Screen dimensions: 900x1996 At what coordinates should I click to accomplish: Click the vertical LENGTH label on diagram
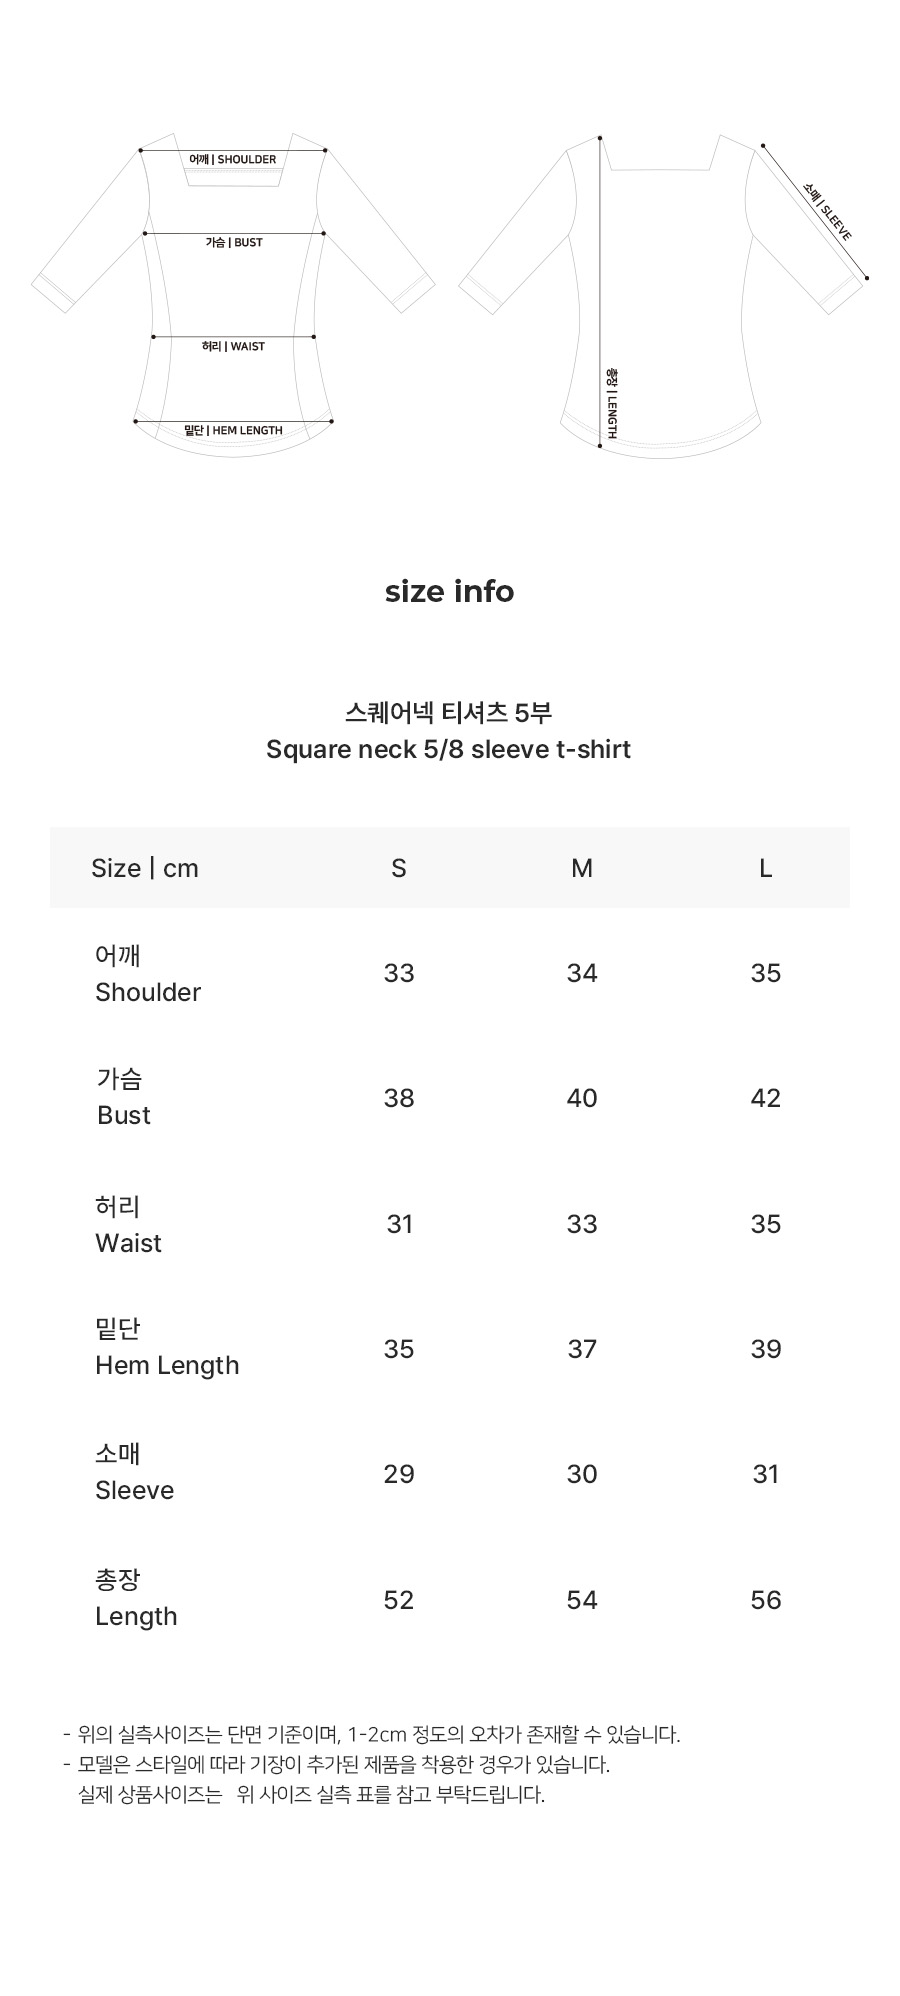[x=612, y=403]
